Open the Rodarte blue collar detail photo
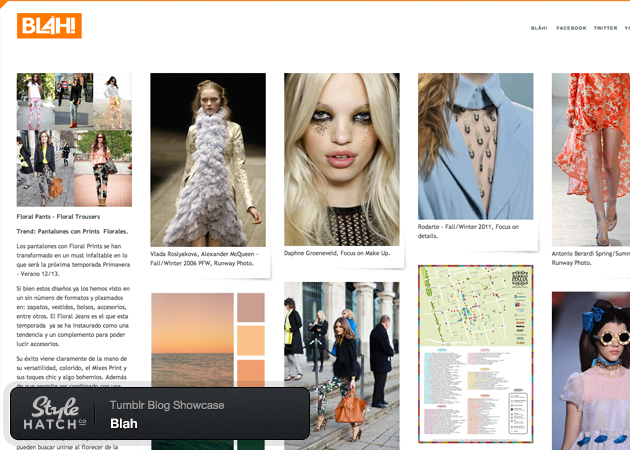 click(x=475, y=146)
